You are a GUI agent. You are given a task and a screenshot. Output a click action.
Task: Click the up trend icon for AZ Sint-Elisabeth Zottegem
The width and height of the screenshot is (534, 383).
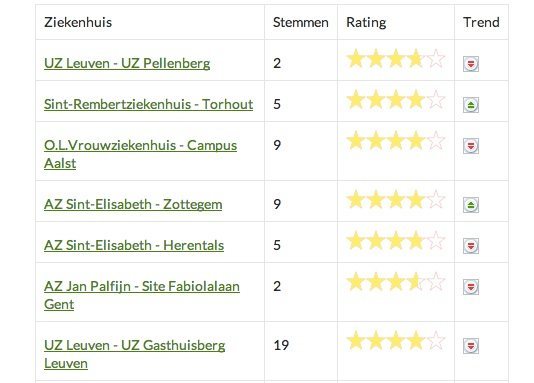471,205
